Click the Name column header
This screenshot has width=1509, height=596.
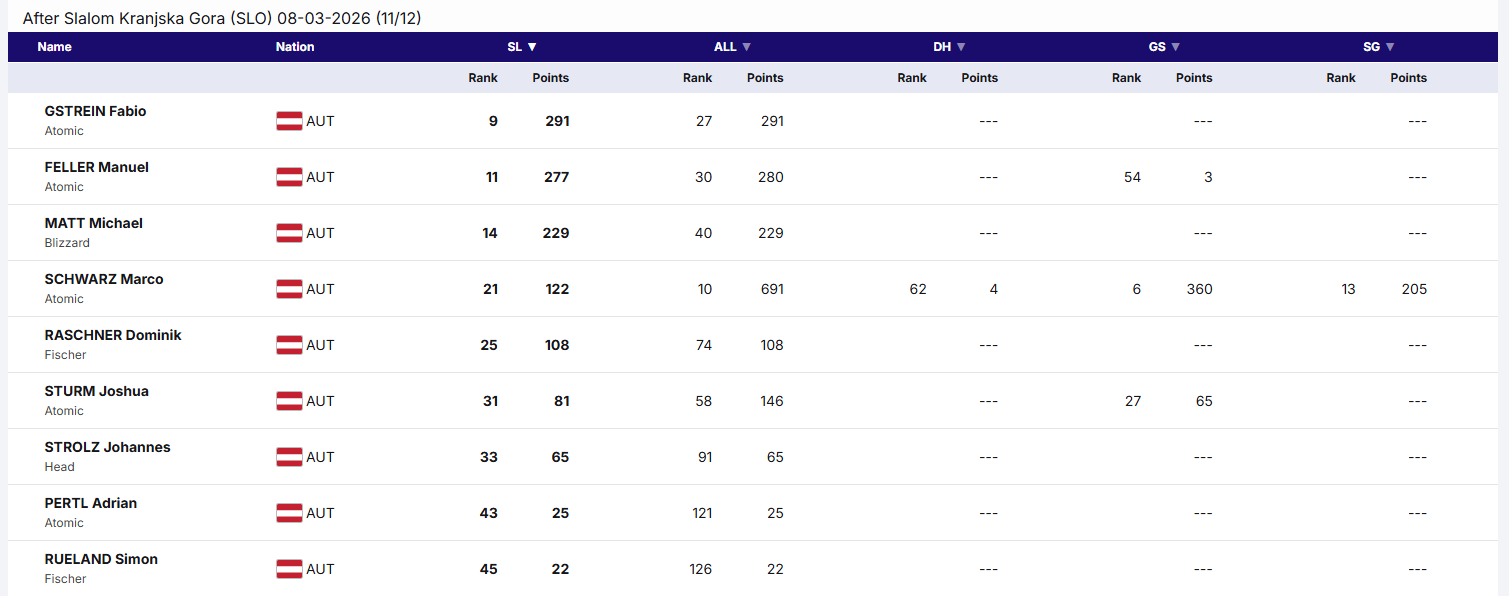[x=54, y=47]
